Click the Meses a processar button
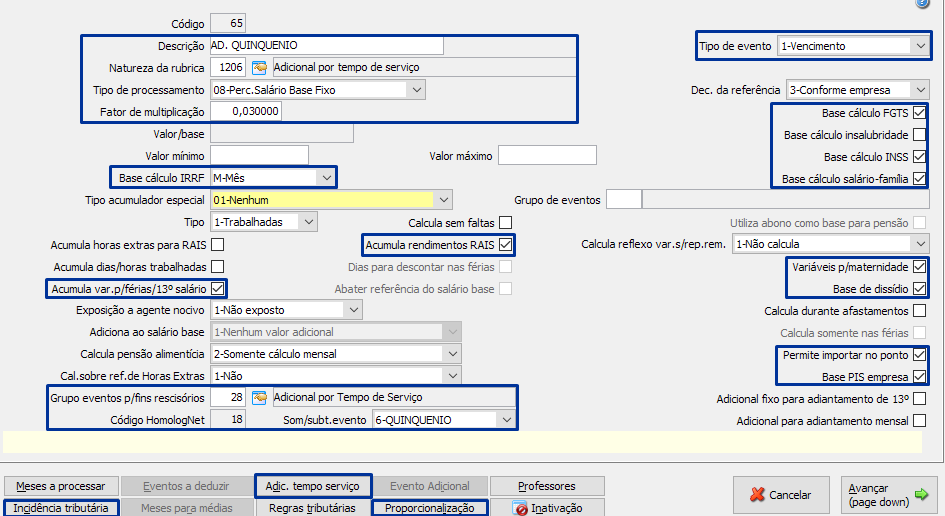The width and height of the screenshot is (945, 516). coord(61,486)
